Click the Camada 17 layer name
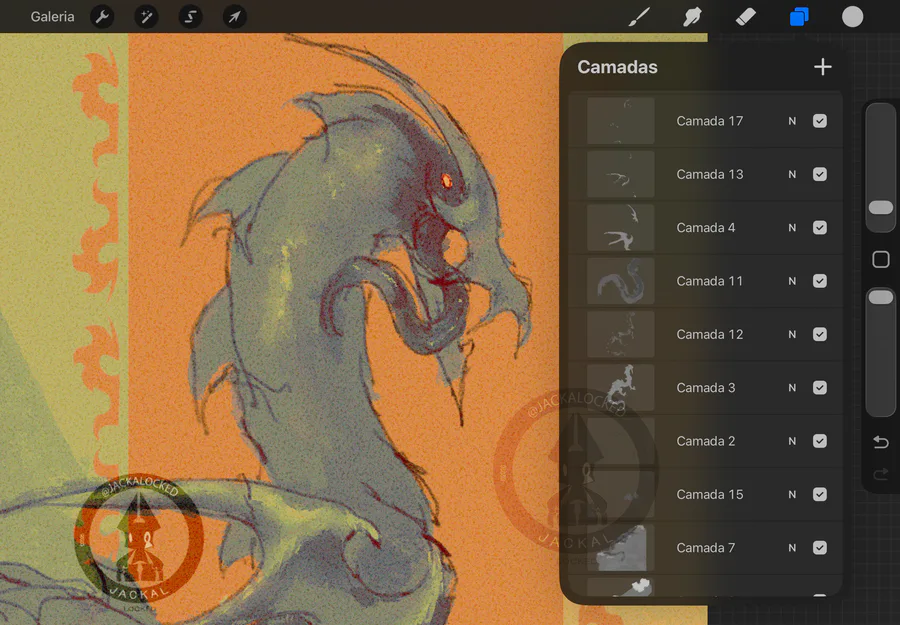 709,121
